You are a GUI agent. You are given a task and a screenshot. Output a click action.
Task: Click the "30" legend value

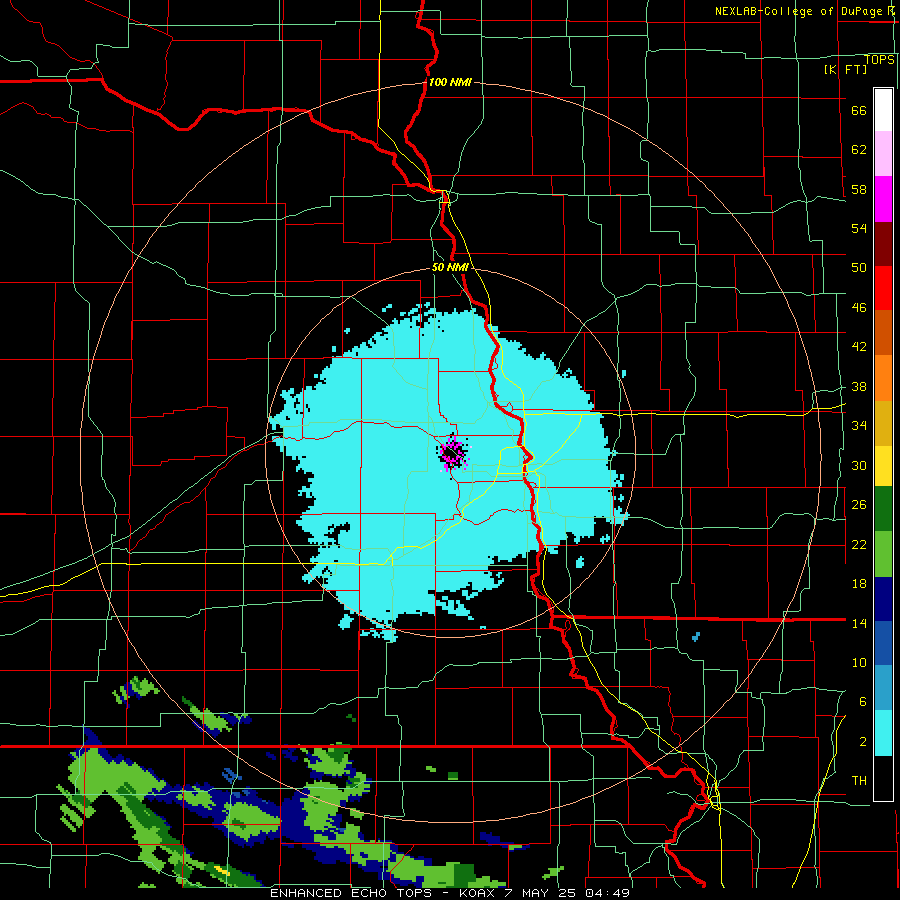859,465
